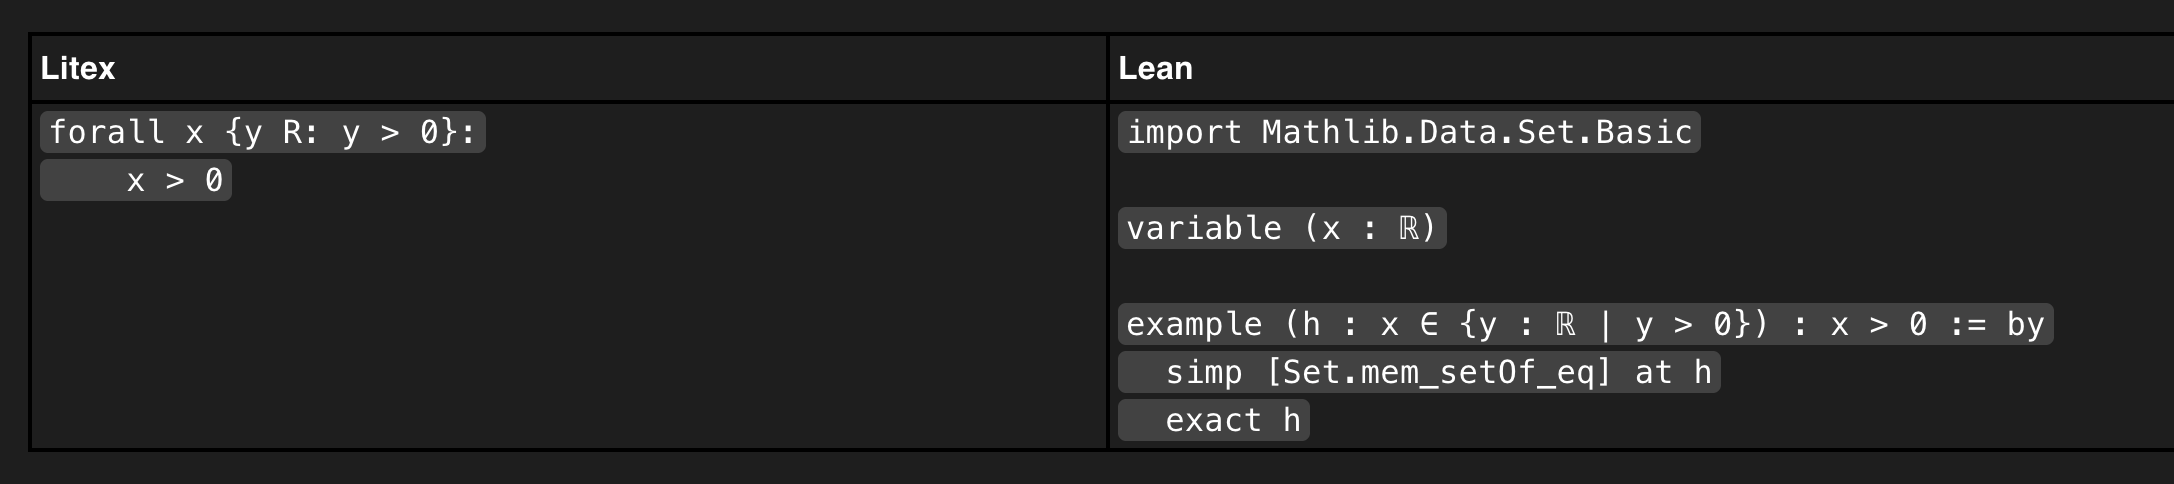
Task: Click the 'import Mathlib.Data.Set.Basic' line
Action: [x=1408, y=132]
